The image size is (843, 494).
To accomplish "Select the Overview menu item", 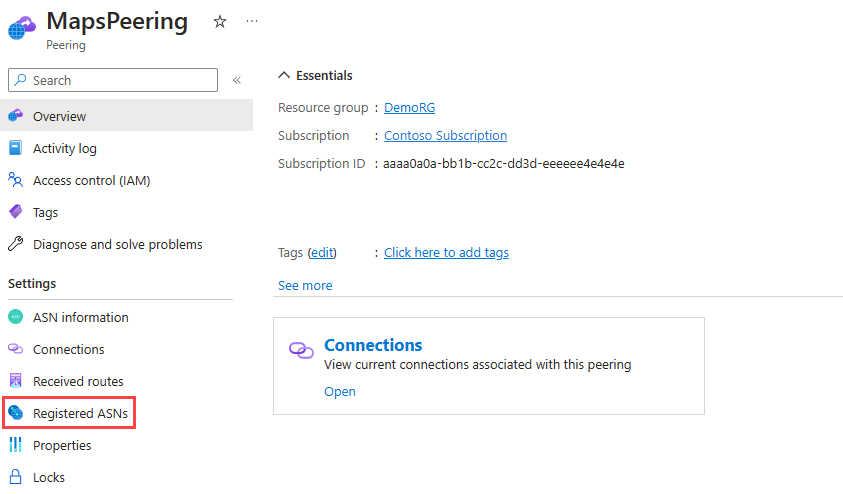I will (x=126, y=116).
